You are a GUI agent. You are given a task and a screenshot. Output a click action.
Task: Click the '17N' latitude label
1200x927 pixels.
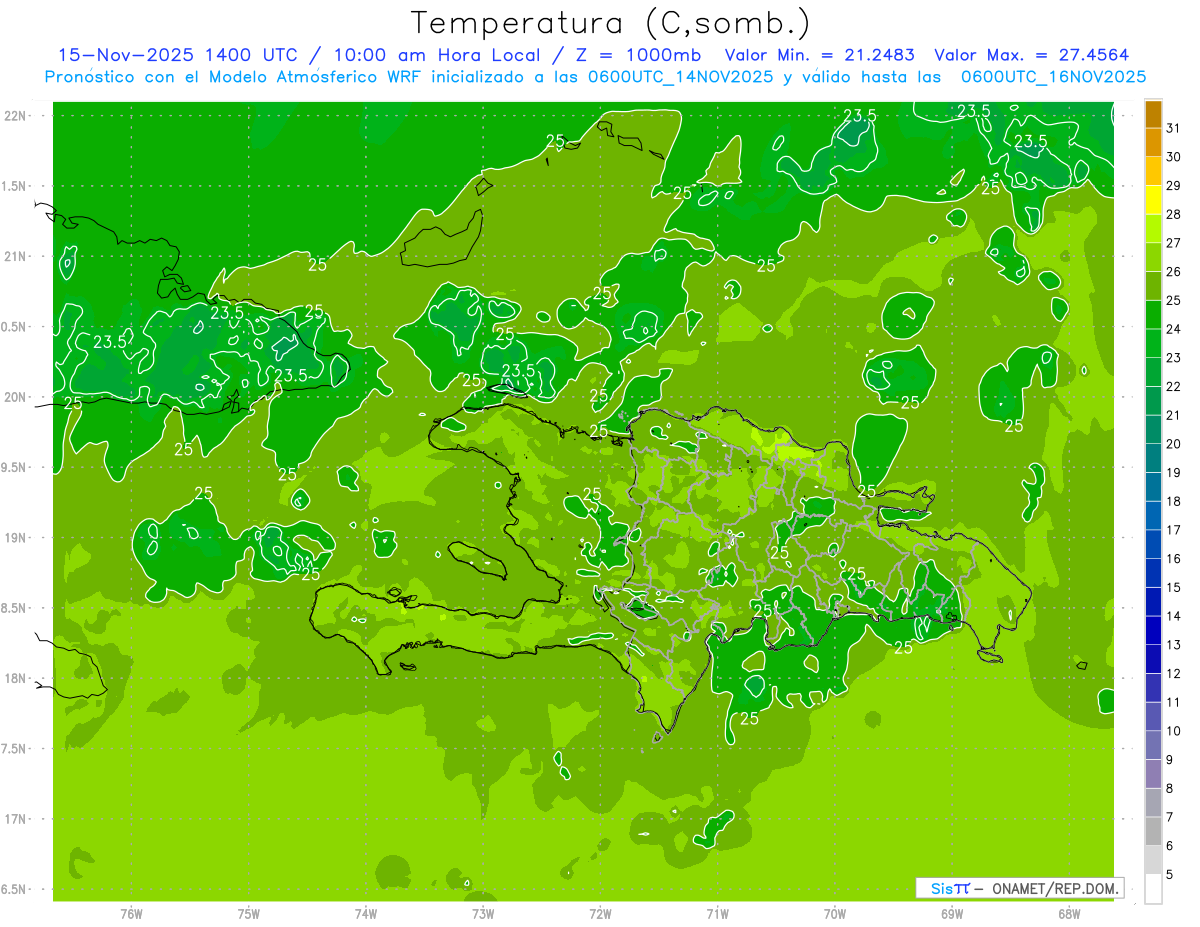click(x=15, y=819)
